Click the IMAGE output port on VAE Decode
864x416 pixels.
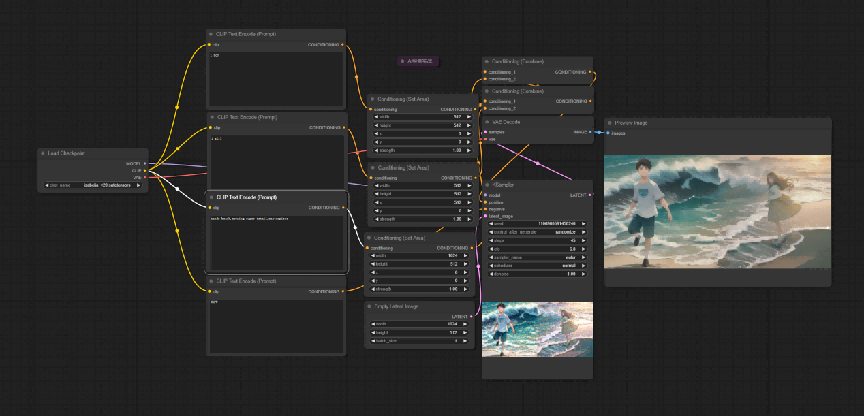tap(590, 132)
